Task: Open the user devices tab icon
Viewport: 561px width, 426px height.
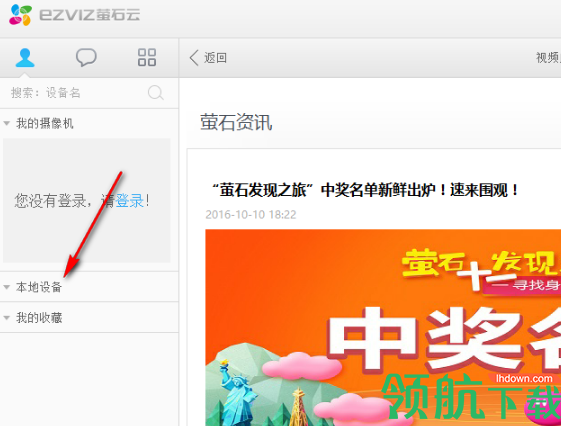Action: click(25, 58)
